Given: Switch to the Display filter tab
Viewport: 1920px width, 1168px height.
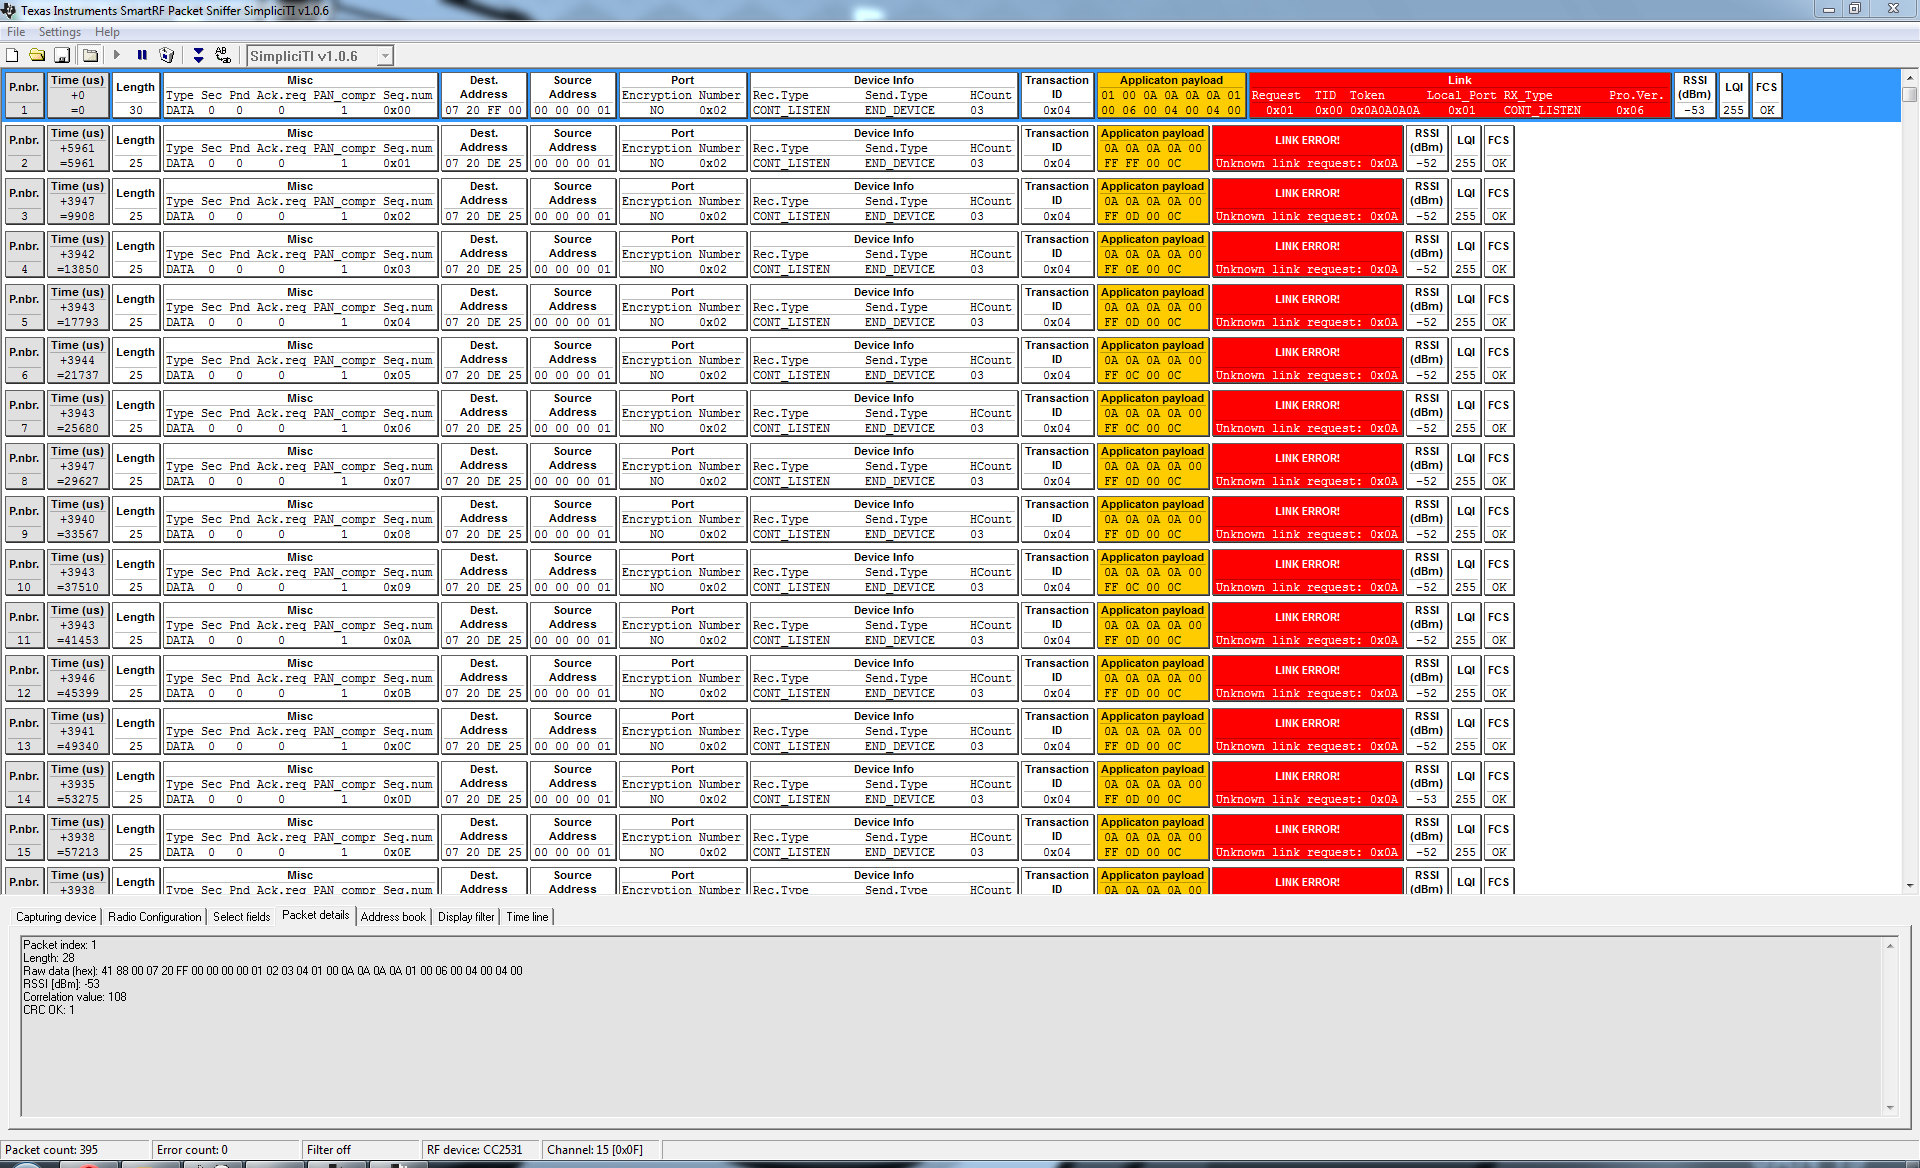Looking at the screenshot, I should click(x=466, y=917).
